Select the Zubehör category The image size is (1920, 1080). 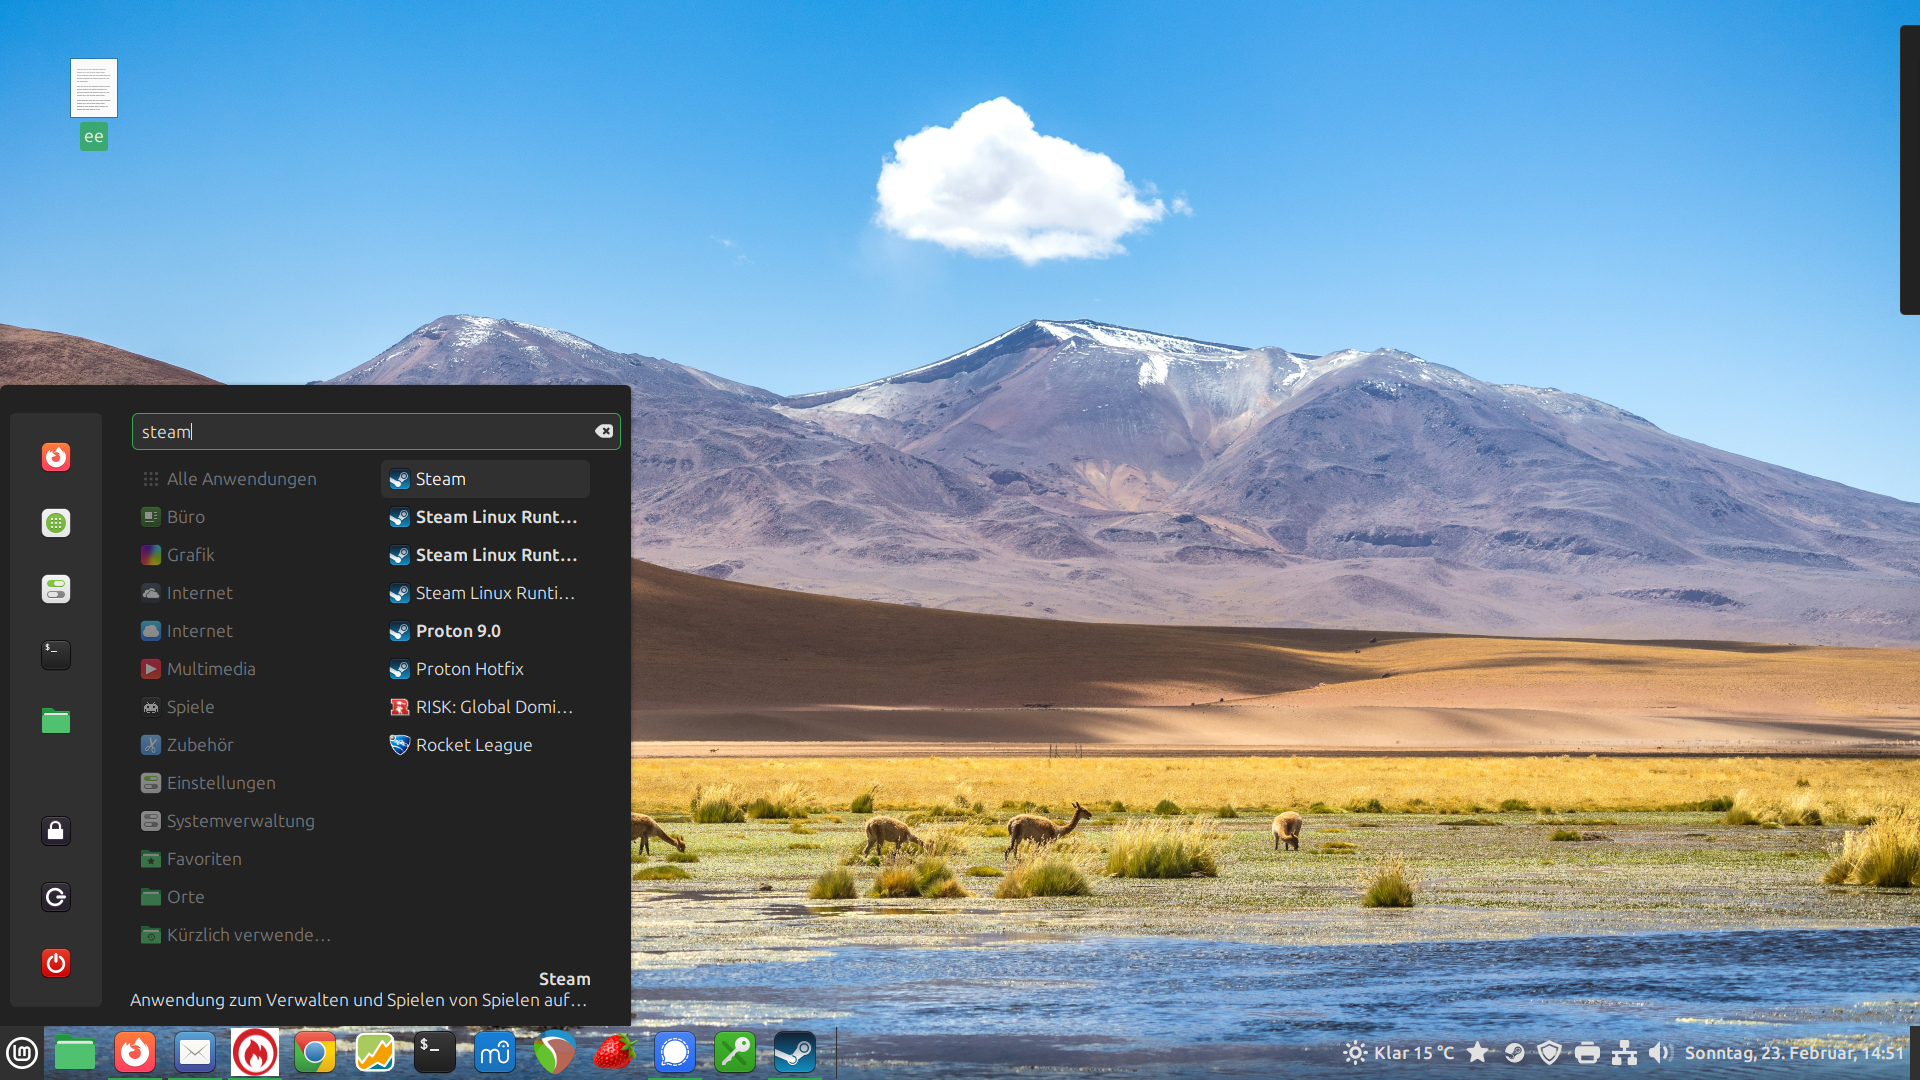click(x=240, y=745)
